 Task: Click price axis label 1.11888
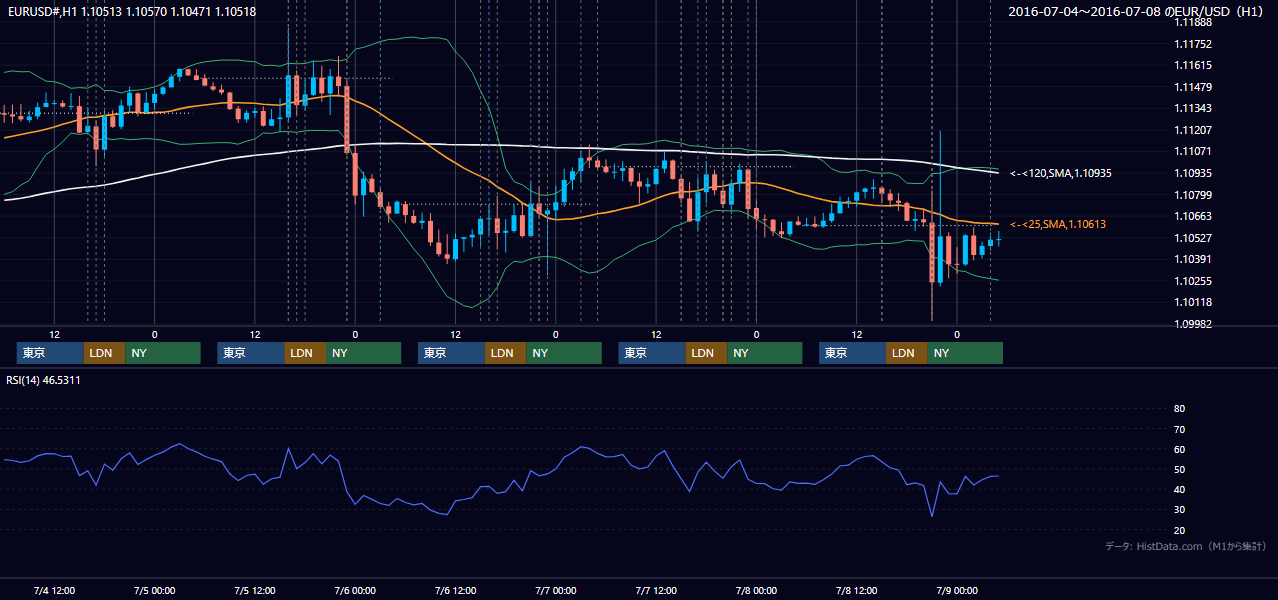[1193, 22]
